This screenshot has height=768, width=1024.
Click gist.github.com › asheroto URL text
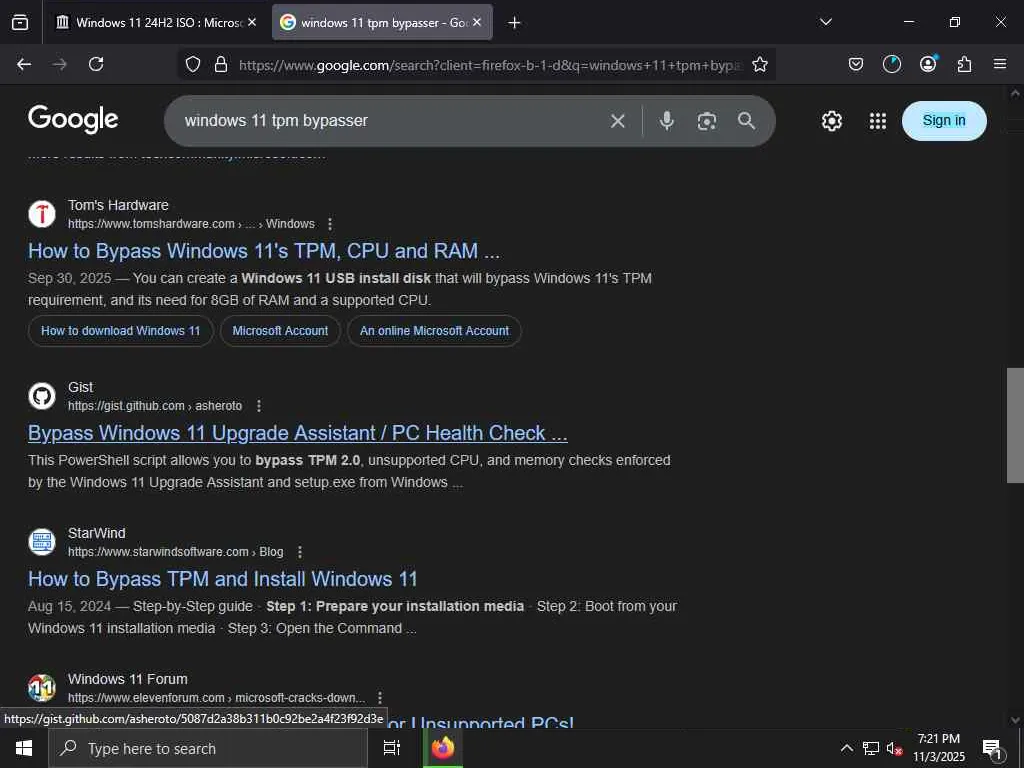[x=155, y=406]
